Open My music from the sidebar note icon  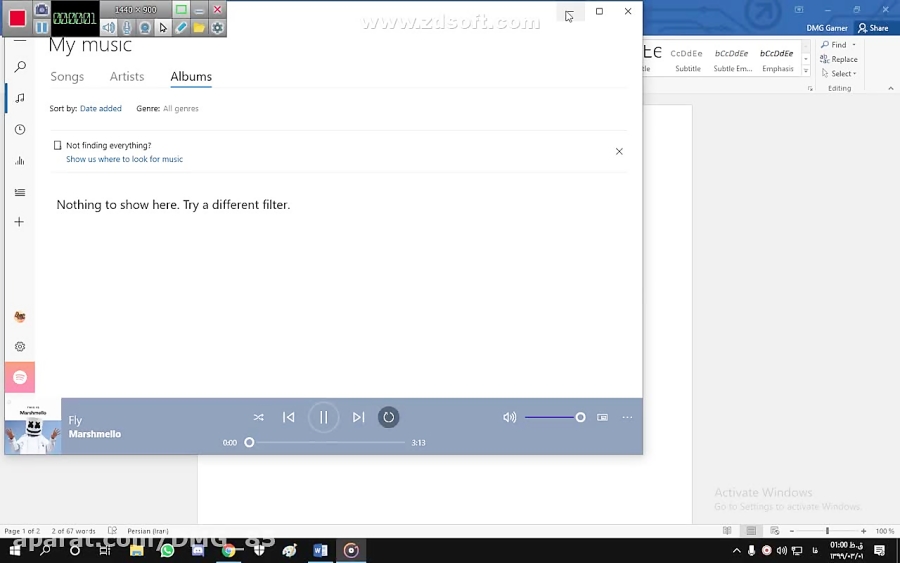20,98
